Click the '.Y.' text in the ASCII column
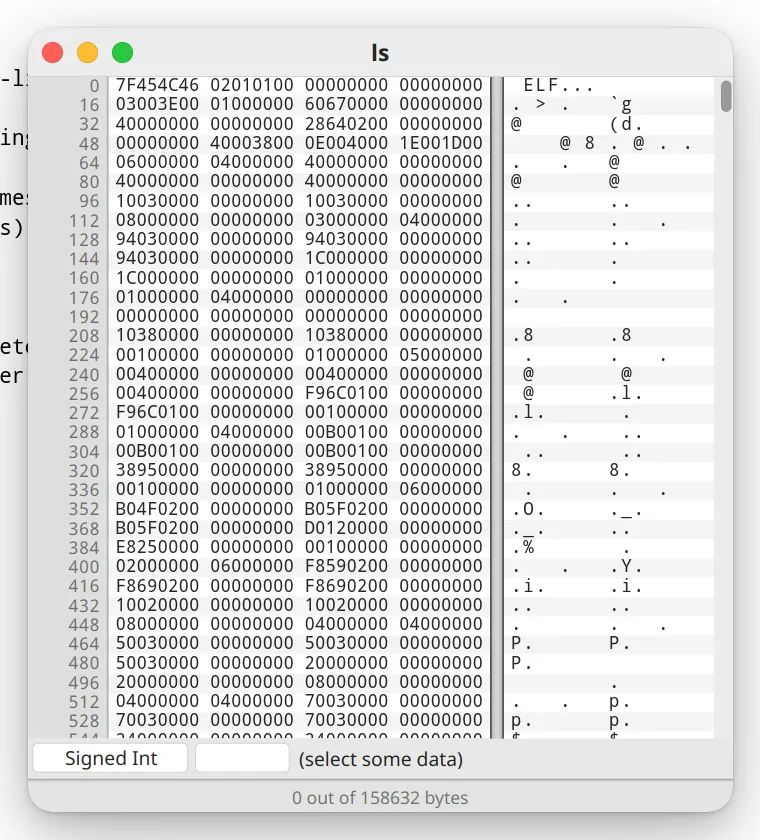760x840 pixels. click(x=626, y=566)
